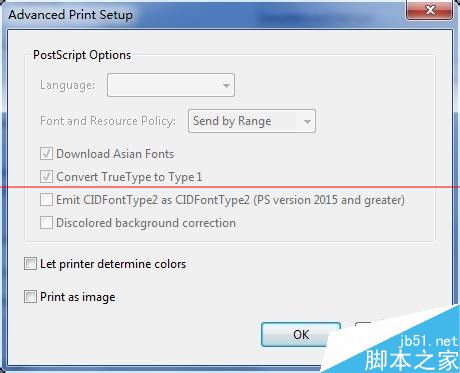Click the Language field label

pyautogui.click(x=68, y=85)
